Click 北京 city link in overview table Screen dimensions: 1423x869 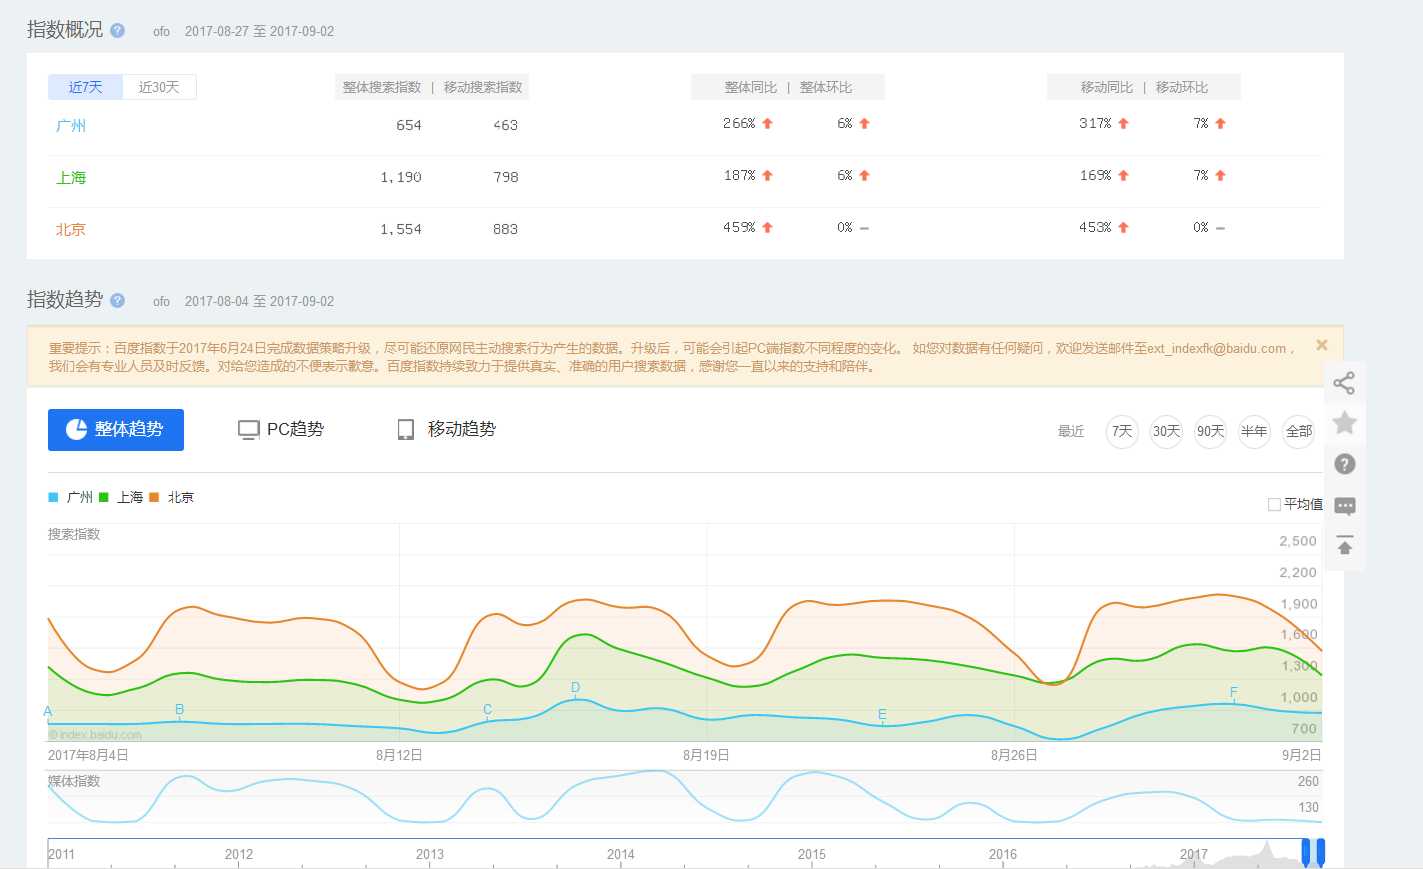click(71, 229)
